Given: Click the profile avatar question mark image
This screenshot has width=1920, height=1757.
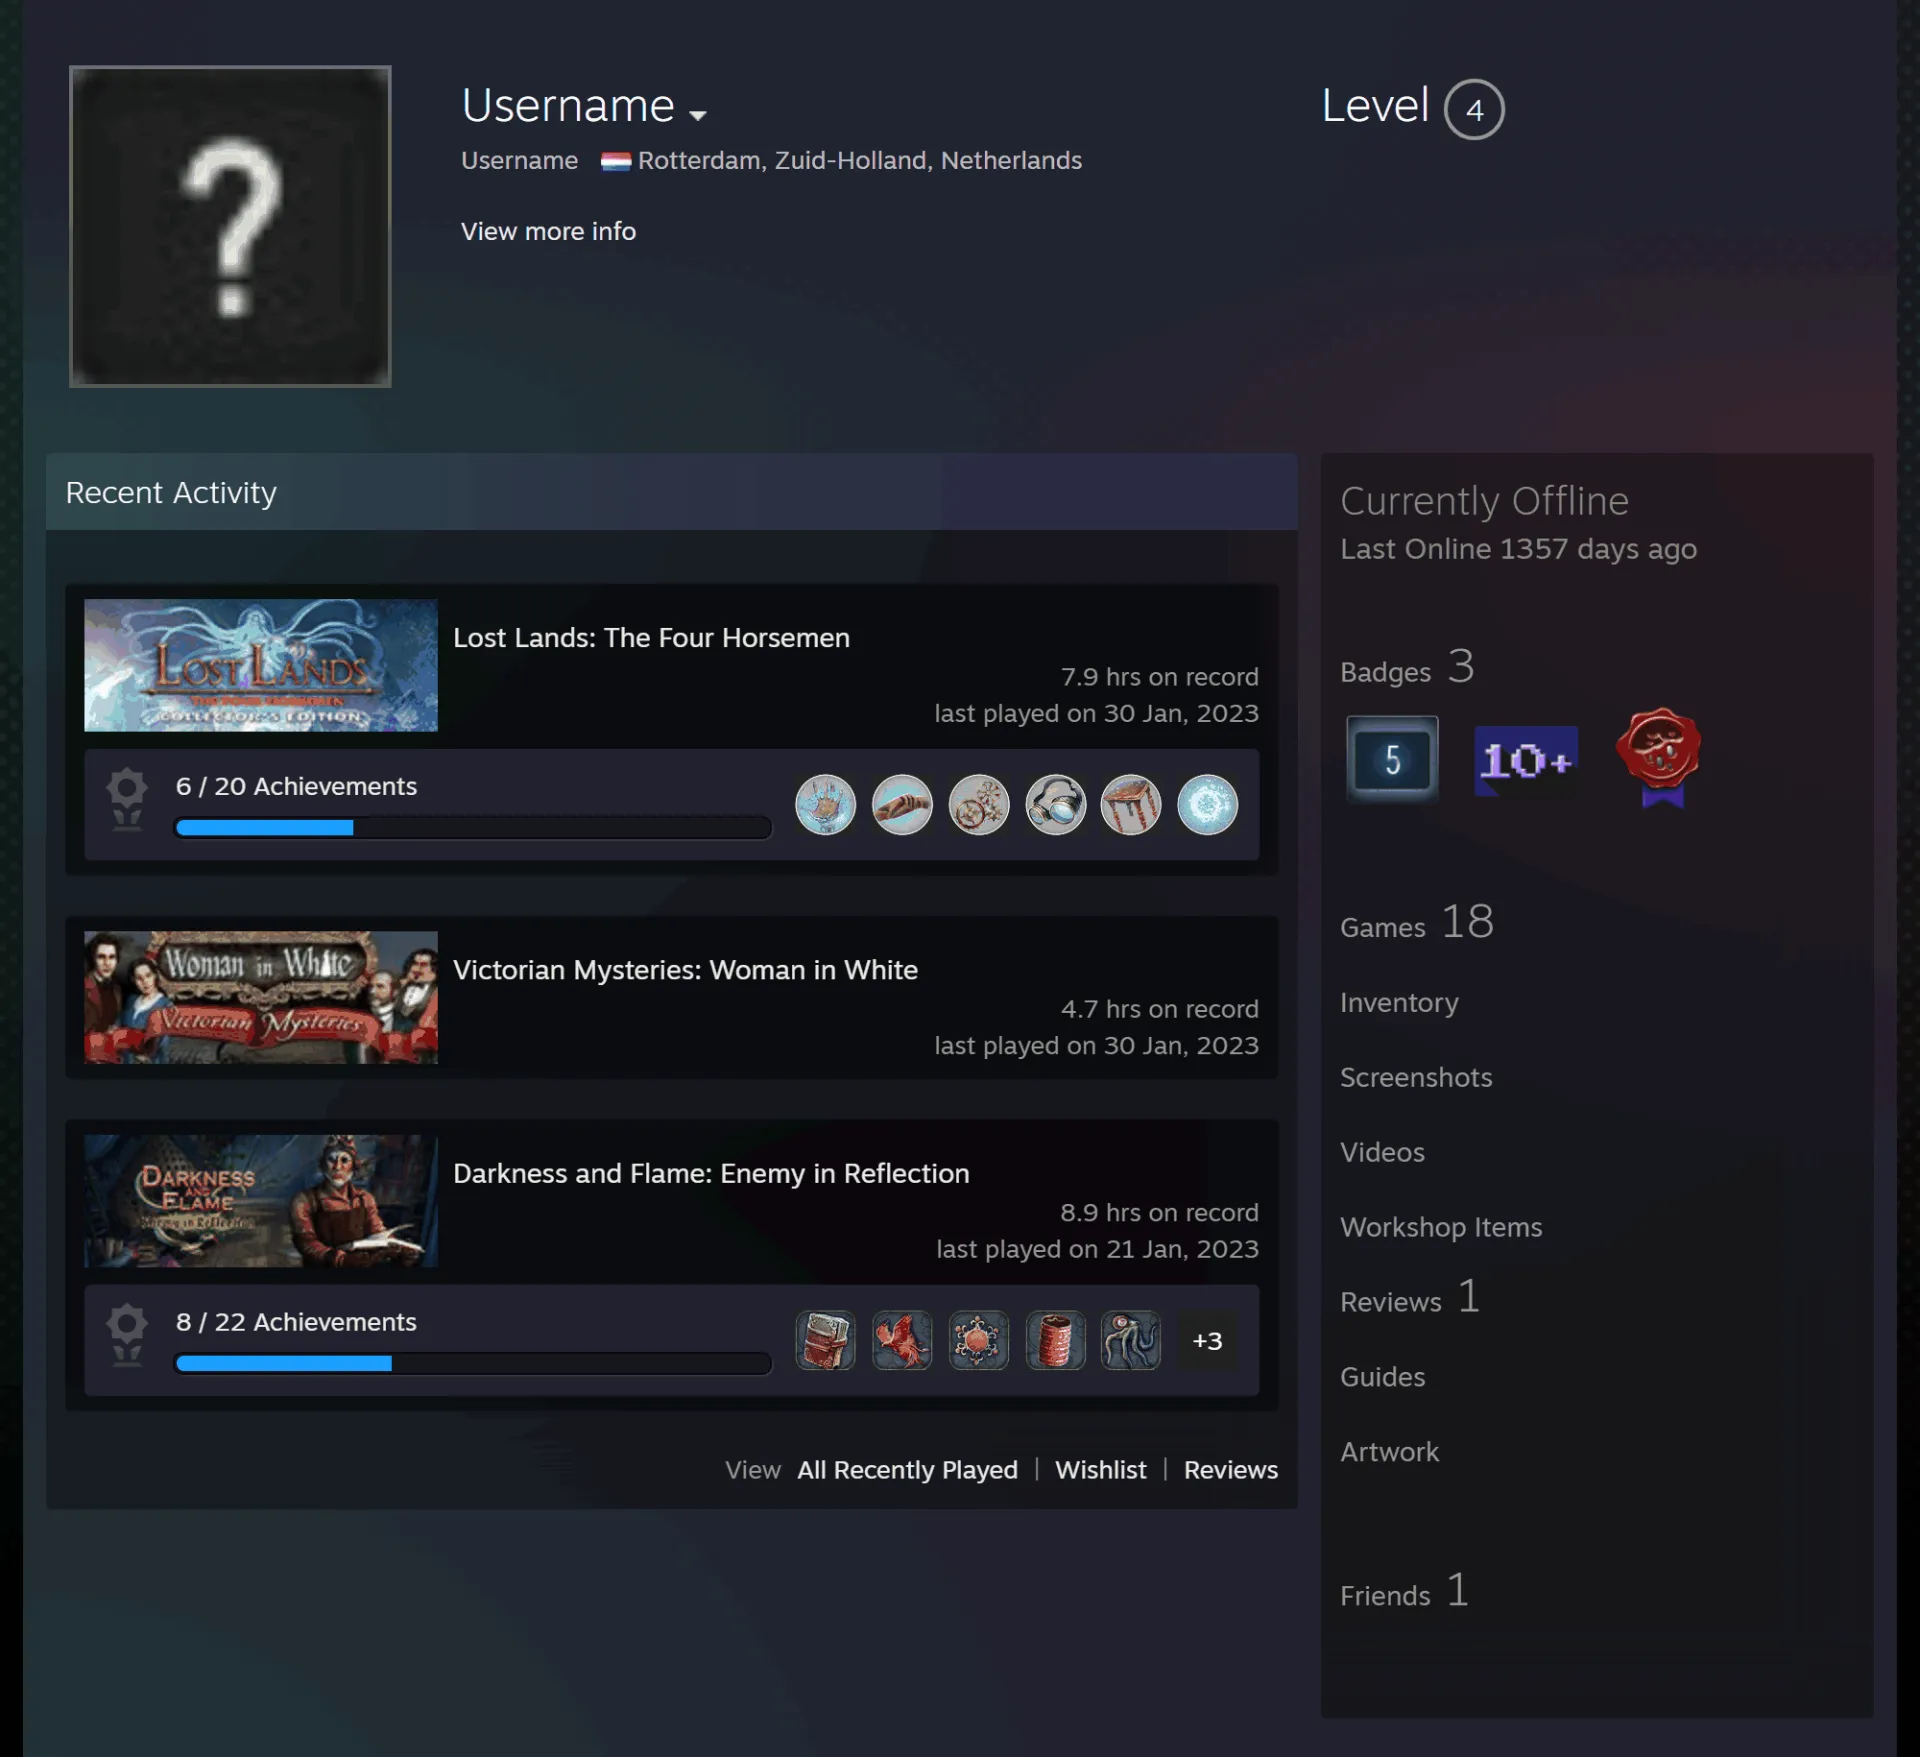Looking at the screenshot, I should click(x=230, y=226).
